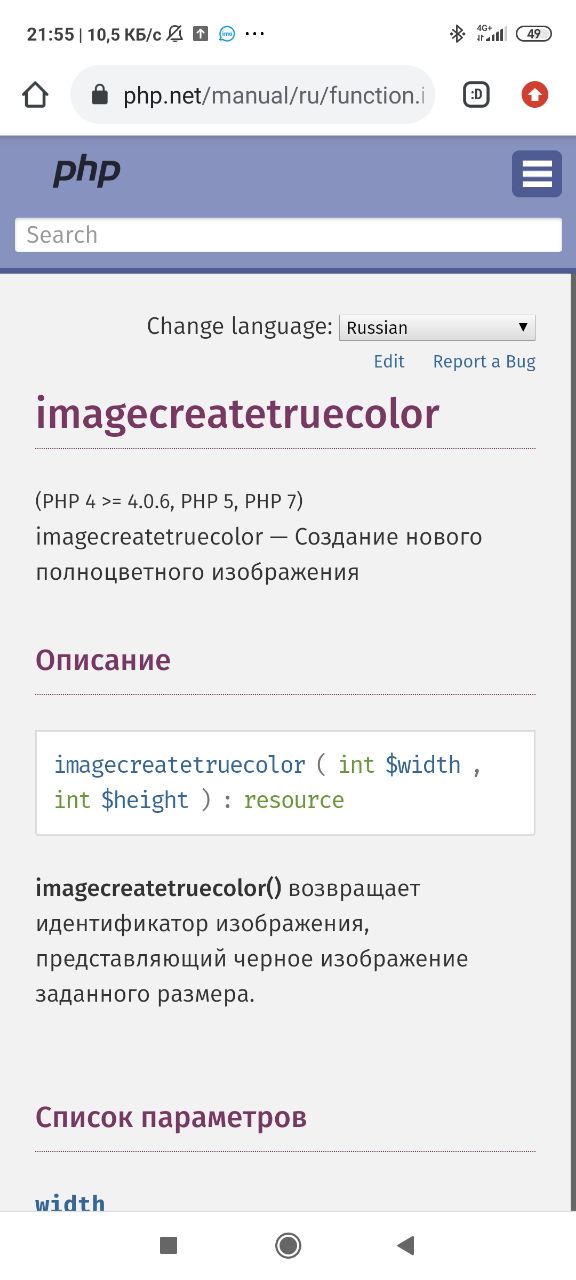
Task: Open the Change language dropdown
Action: [x=438, y=327]
